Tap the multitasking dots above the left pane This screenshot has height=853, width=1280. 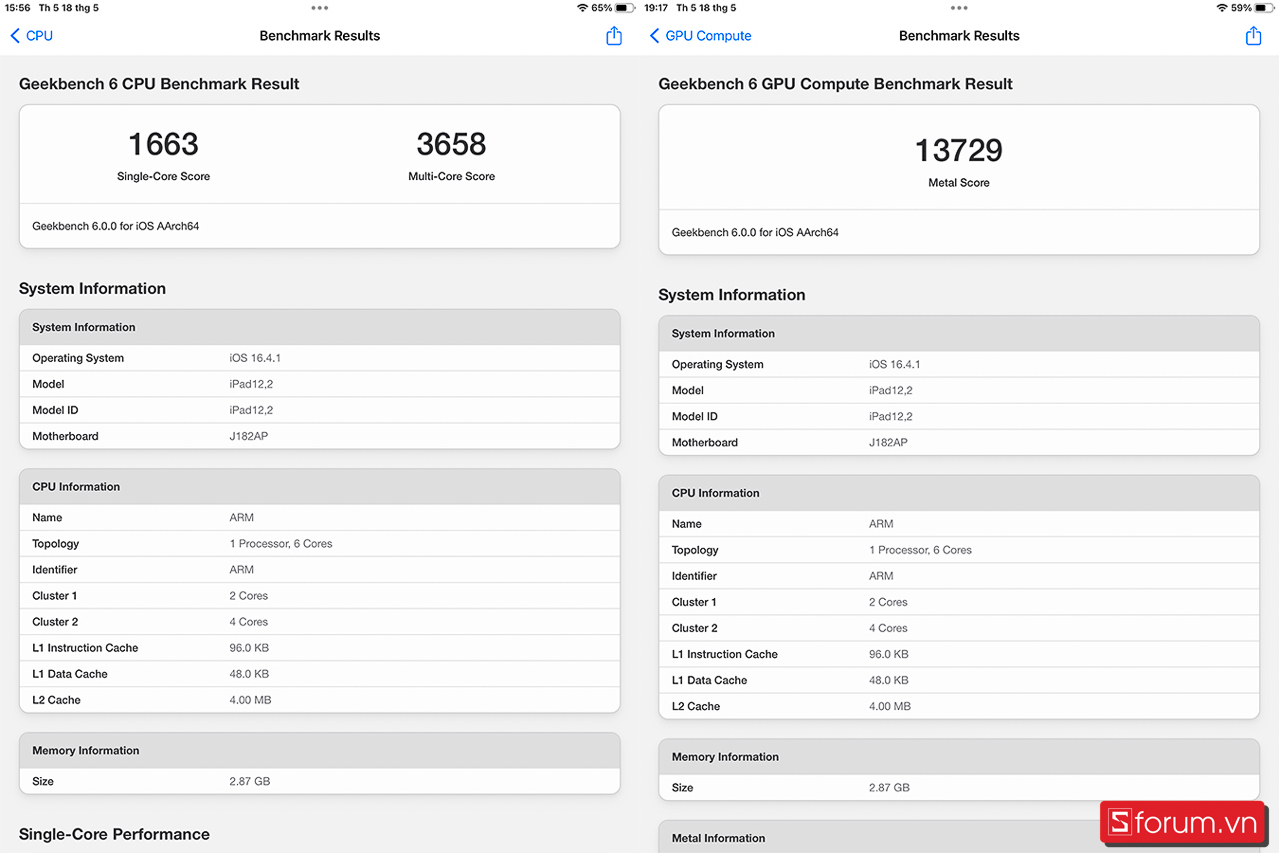(x=320, y=8)
